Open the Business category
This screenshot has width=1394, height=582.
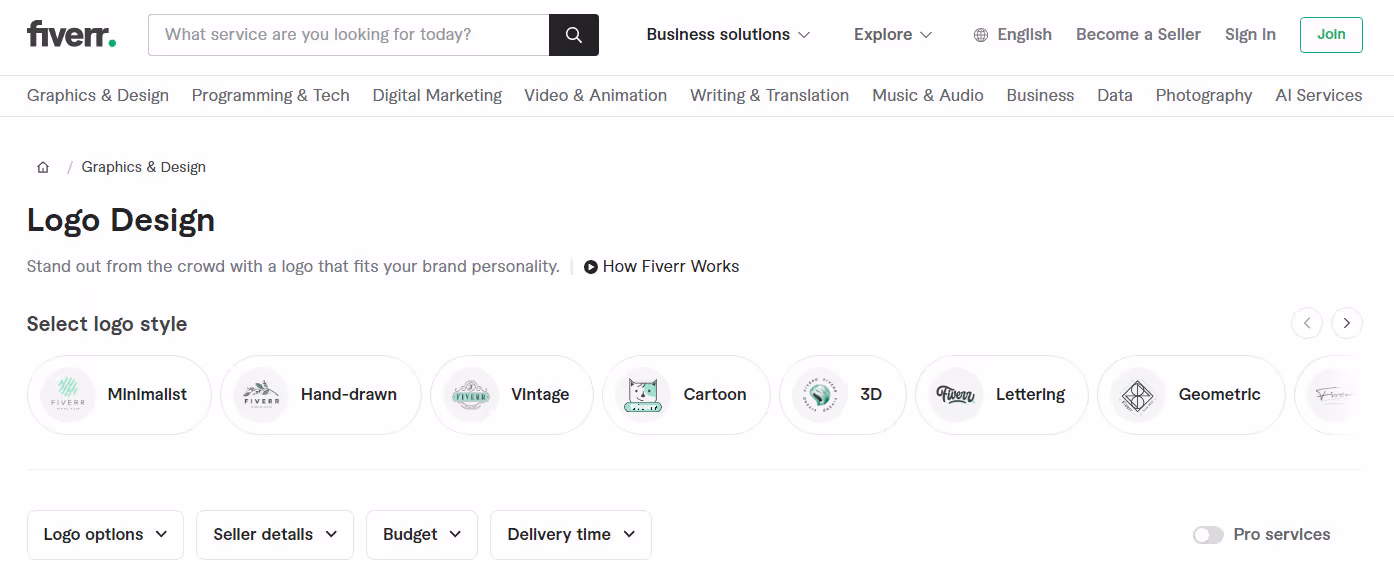[1040, 96]
